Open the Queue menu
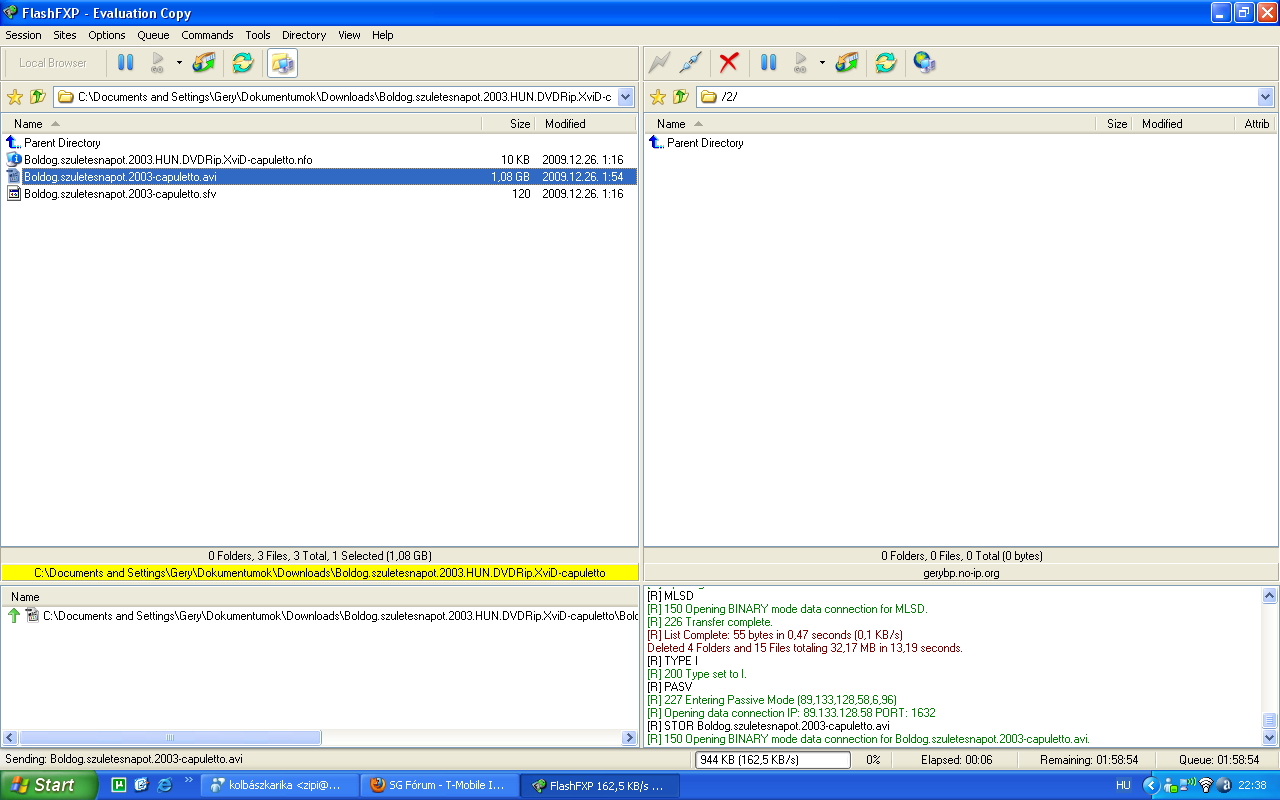The width and height of the screenshot is (1280, 800). [x=153, y=35]
